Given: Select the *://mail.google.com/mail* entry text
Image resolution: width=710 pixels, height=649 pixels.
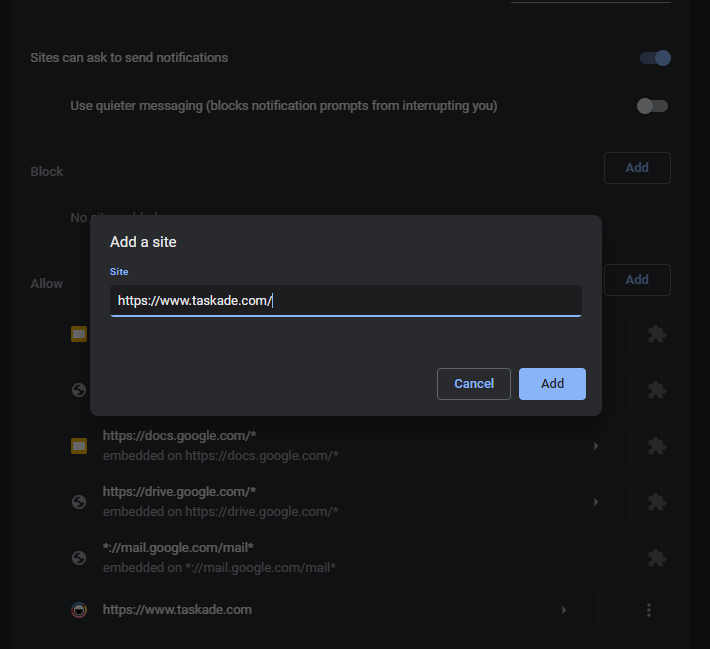Looking at the screenshot, I should [x=178, y=548].
